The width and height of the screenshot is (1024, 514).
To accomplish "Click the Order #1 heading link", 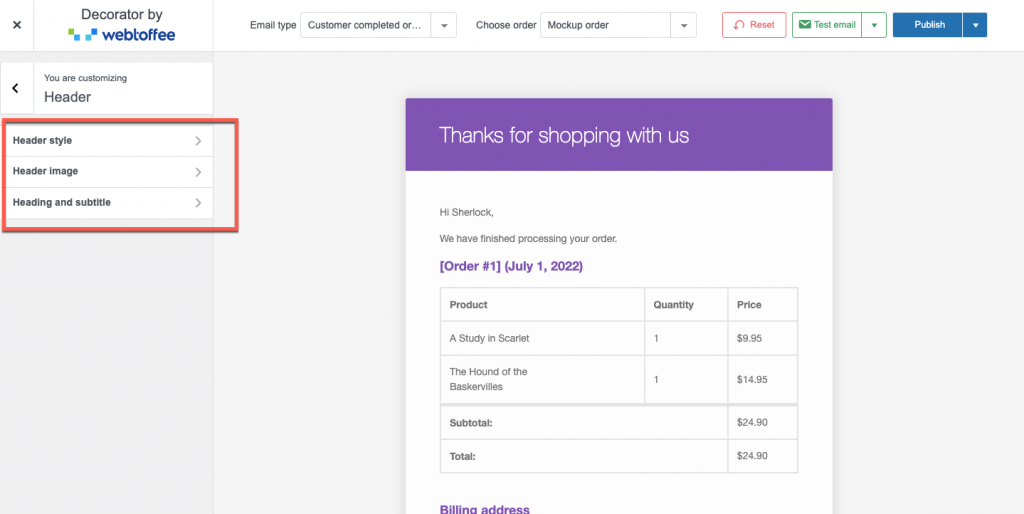I will pyautogui.click(x=511, y=266).
